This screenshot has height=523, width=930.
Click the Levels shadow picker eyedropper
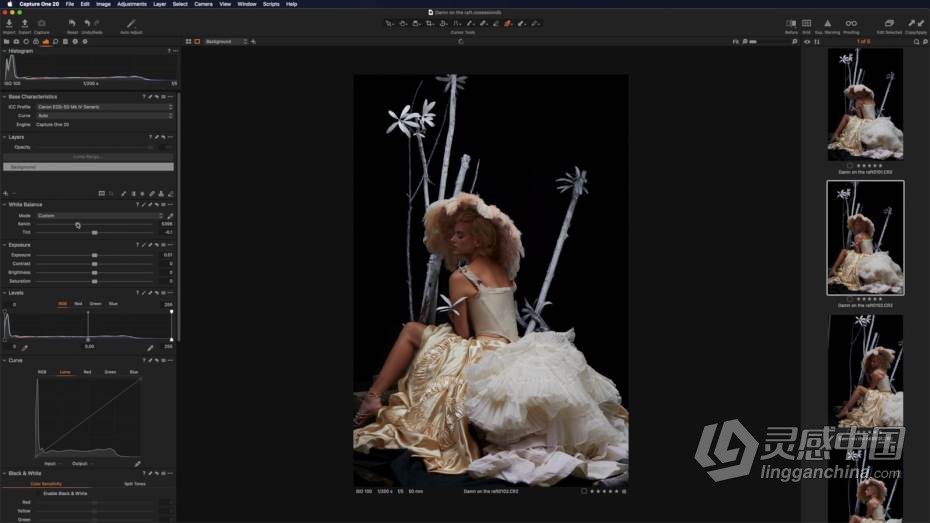[24, 348]
